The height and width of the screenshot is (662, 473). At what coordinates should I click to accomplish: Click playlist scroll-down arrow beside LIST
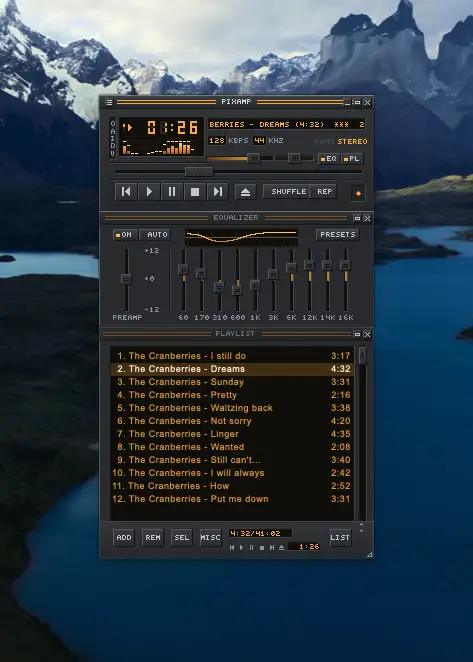click(361, 531)
